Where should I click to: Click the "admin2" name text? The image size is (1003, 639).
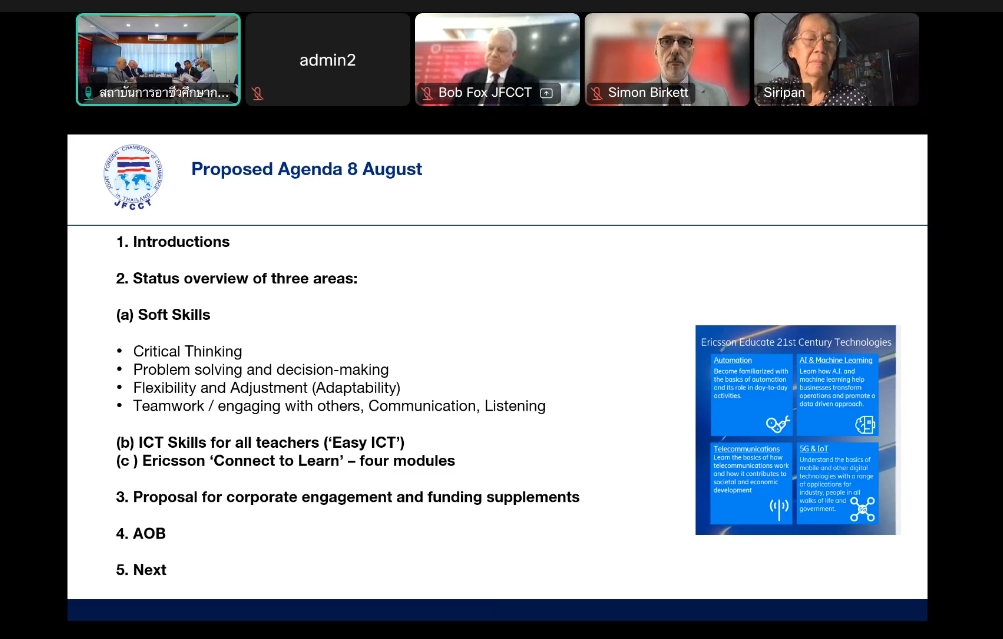pos(328,60)
